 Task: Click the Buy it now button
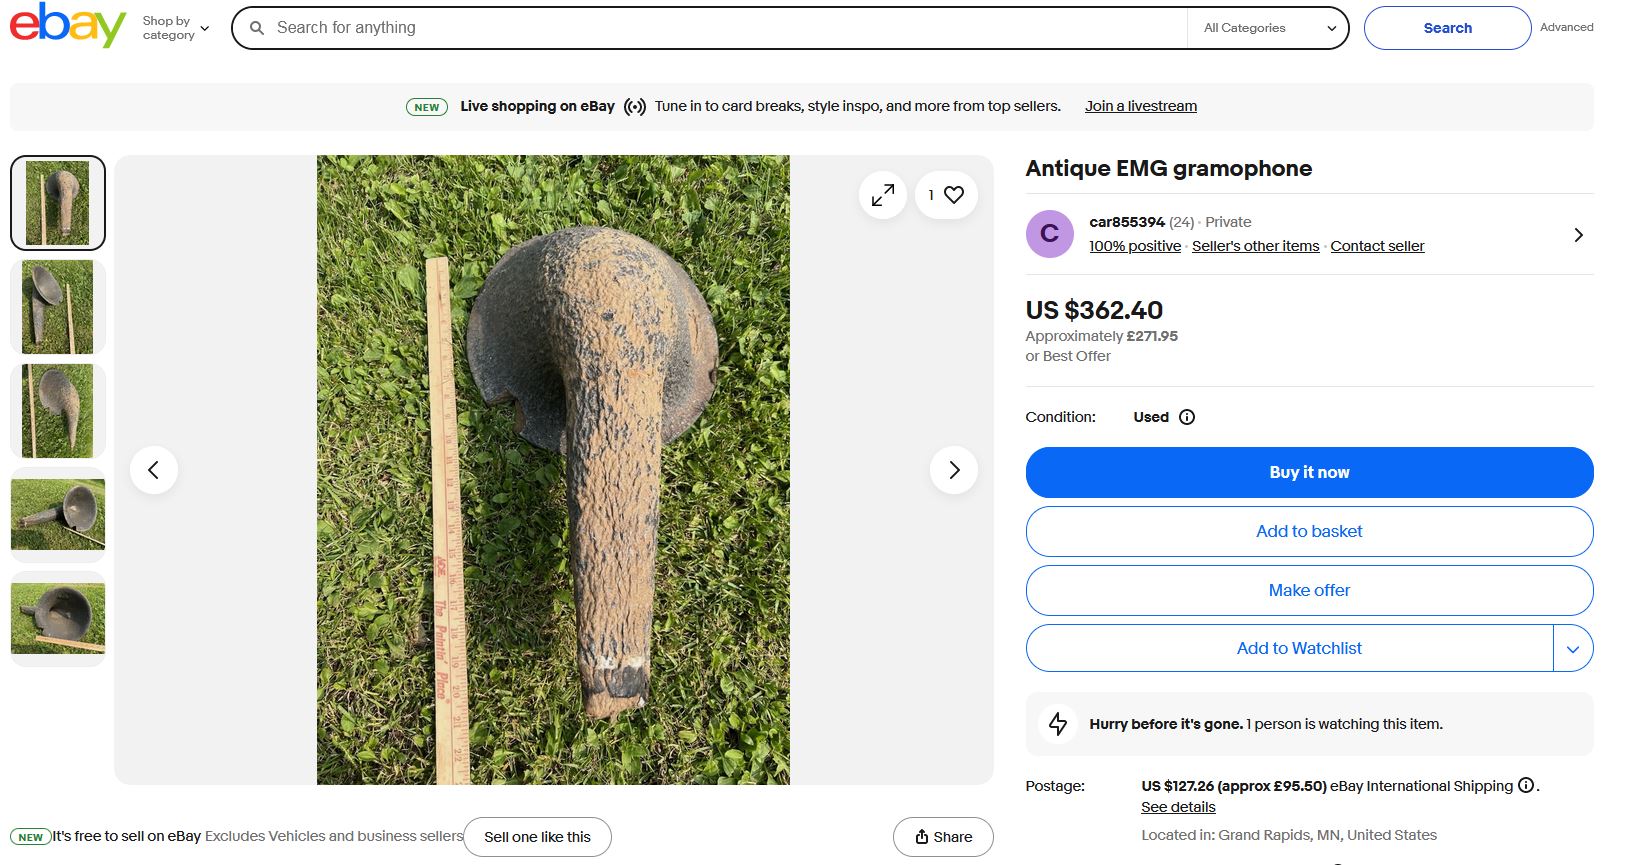click(1309, 472)
